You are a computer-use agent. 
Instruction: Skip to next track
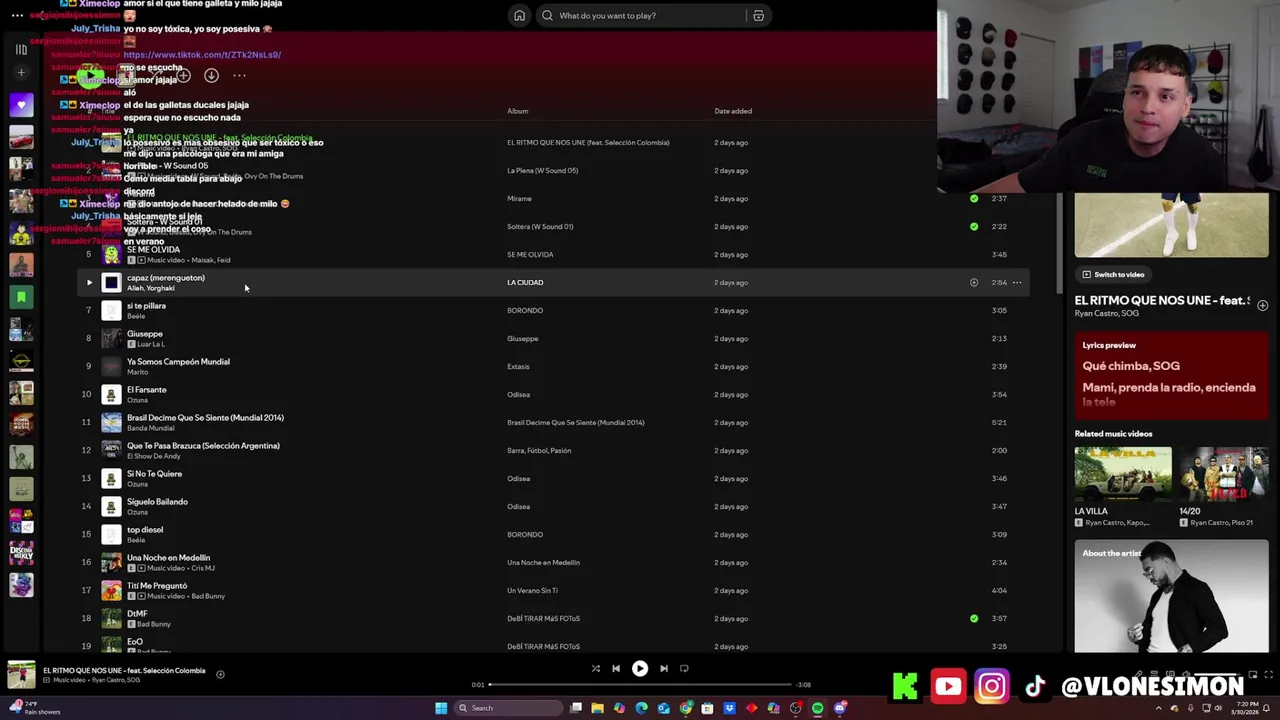click(664, 669)
